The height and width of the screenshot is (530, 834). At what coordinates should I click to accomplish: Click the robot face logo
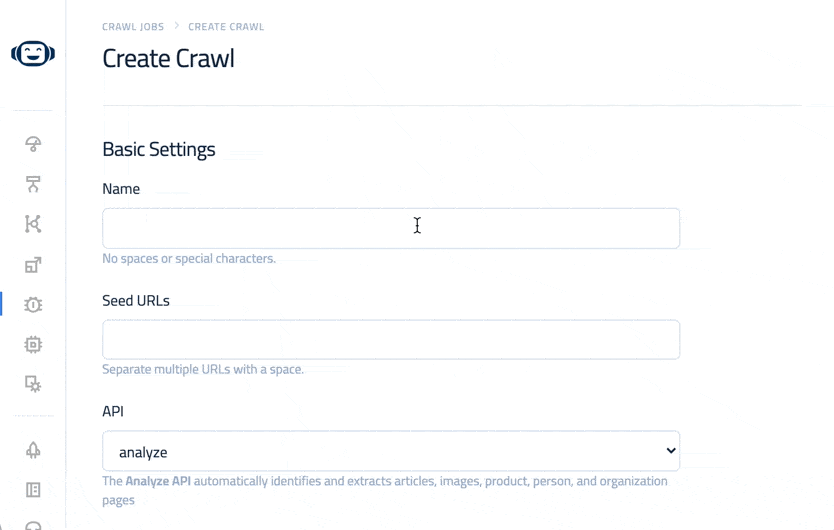(33, 54)
